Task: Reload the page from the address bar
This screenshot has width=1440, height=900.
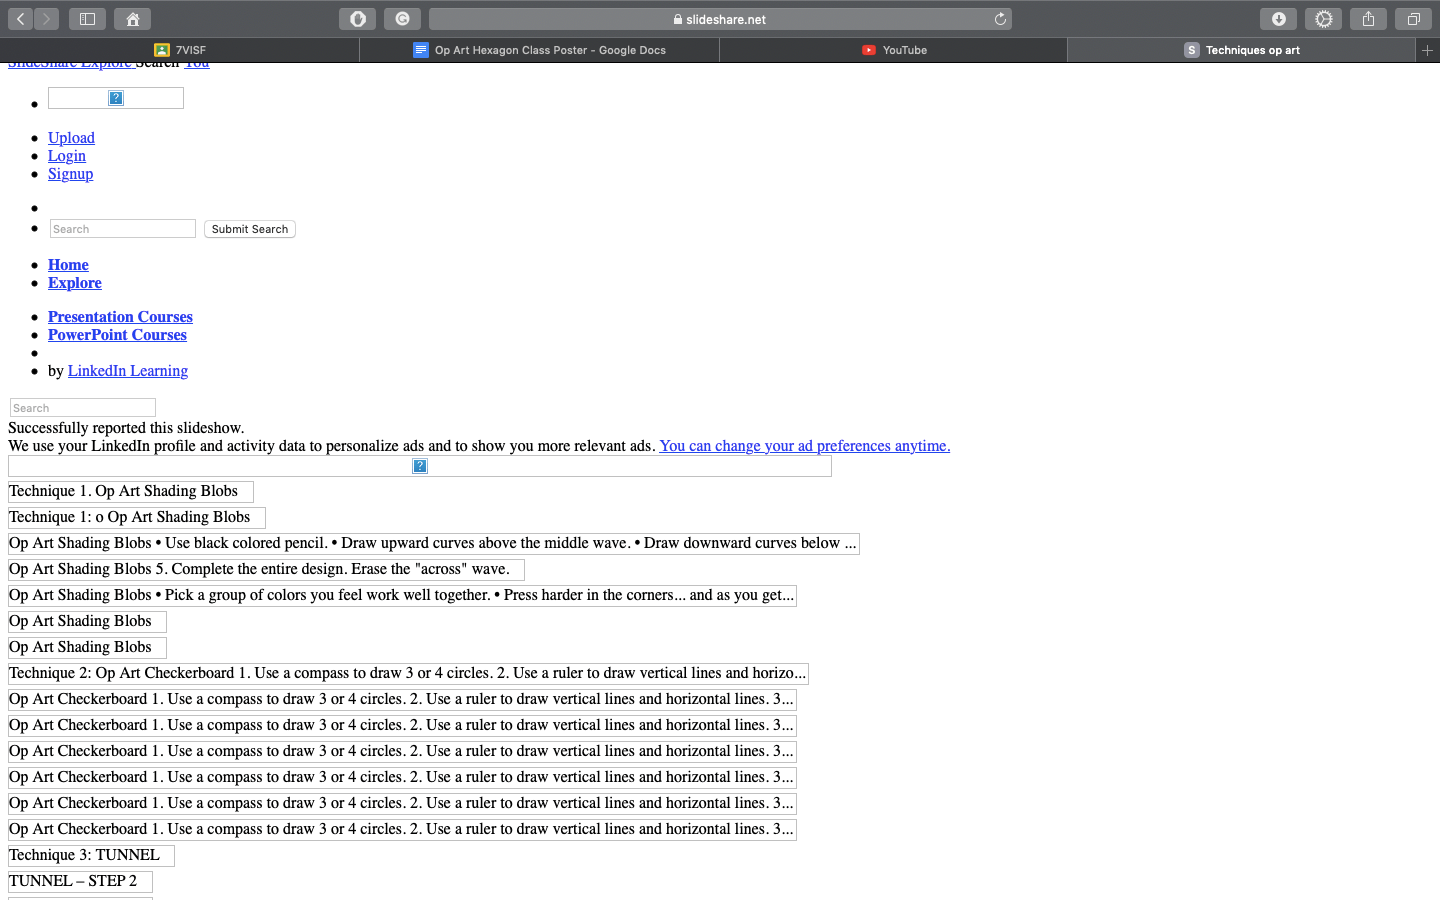Action: [x=1000, y=18]
